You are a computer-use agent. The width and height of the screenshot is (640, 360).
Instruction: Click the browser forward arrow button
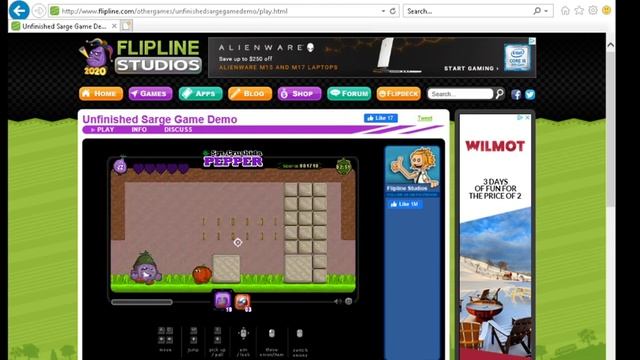(x=39, y=11)
